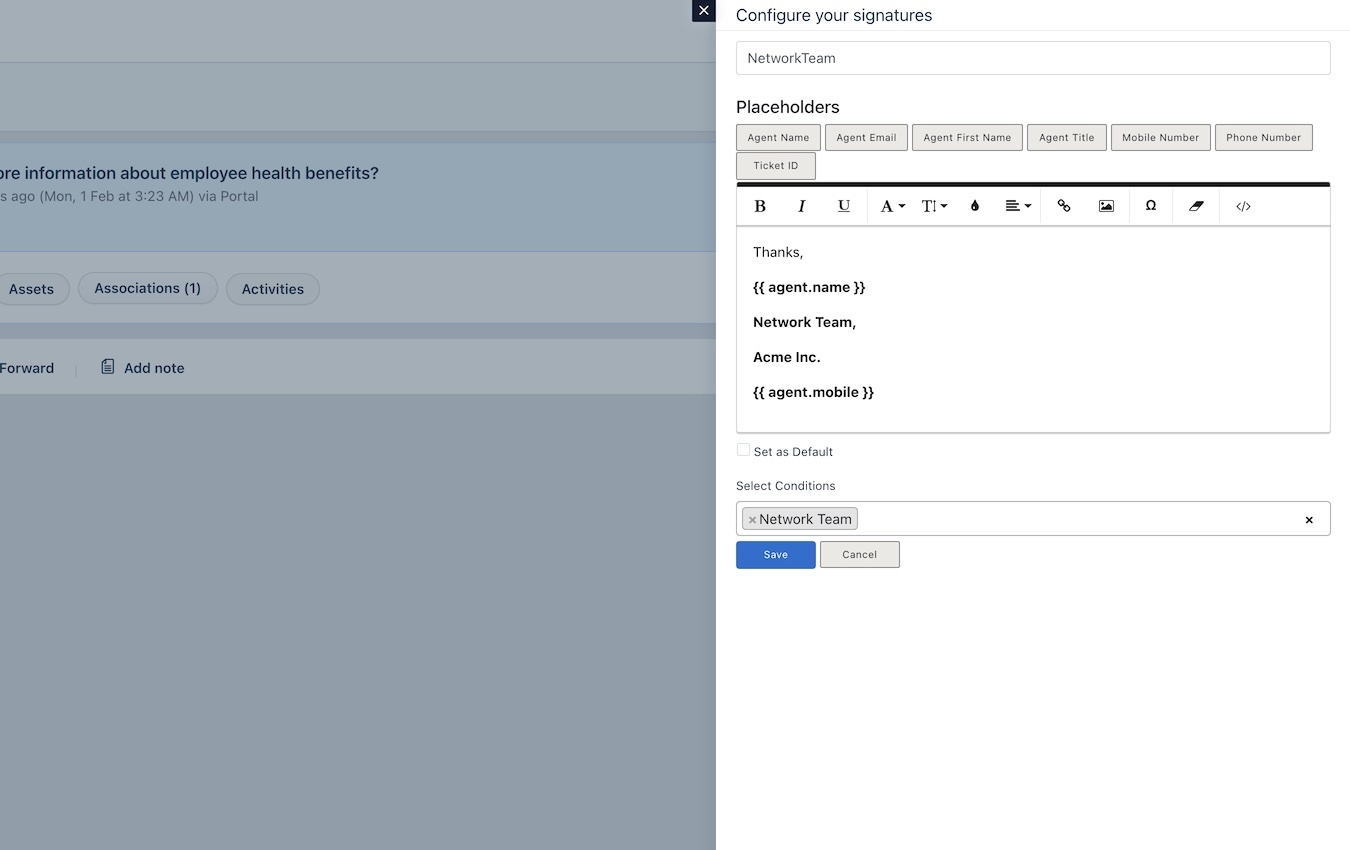Remove the Network Team condition tag

(752, 519)
